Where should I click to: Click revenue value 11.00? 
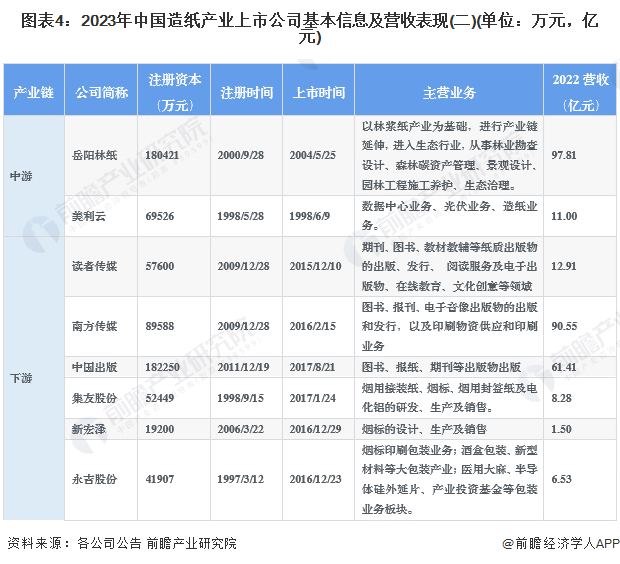[x=564, y=216]
